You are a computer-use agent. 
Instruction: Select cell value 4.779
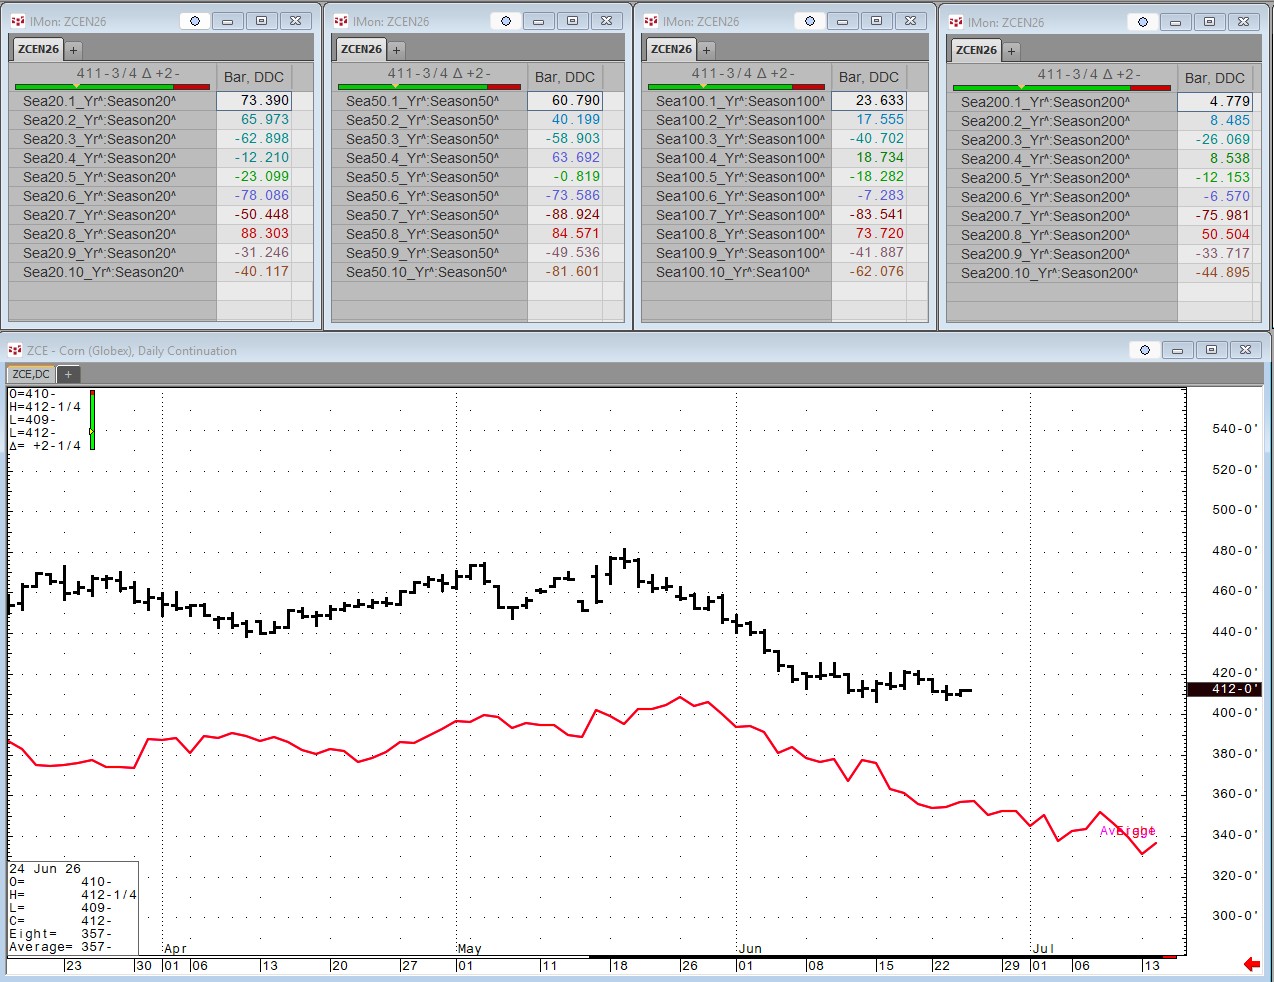coord(1215,102)
